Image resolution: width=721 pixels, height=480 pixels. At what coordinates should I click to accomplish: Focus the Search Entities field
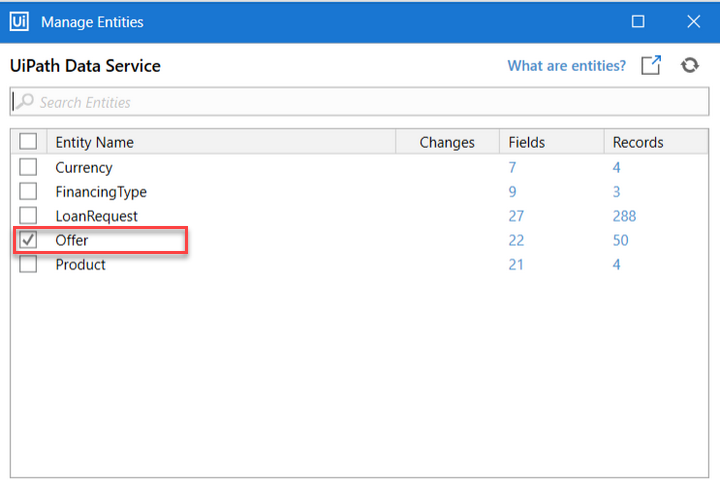coord(360,102)
